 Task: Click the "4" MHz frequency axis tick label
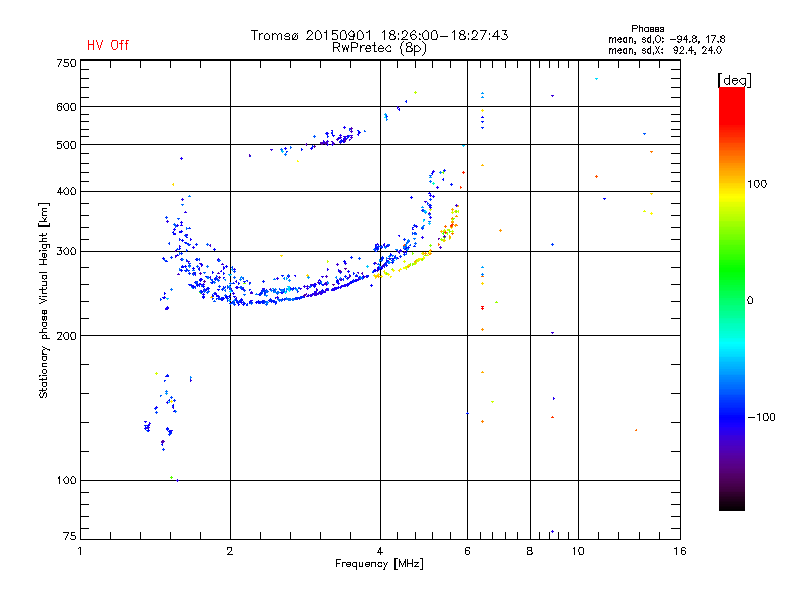tap(380, 551)
